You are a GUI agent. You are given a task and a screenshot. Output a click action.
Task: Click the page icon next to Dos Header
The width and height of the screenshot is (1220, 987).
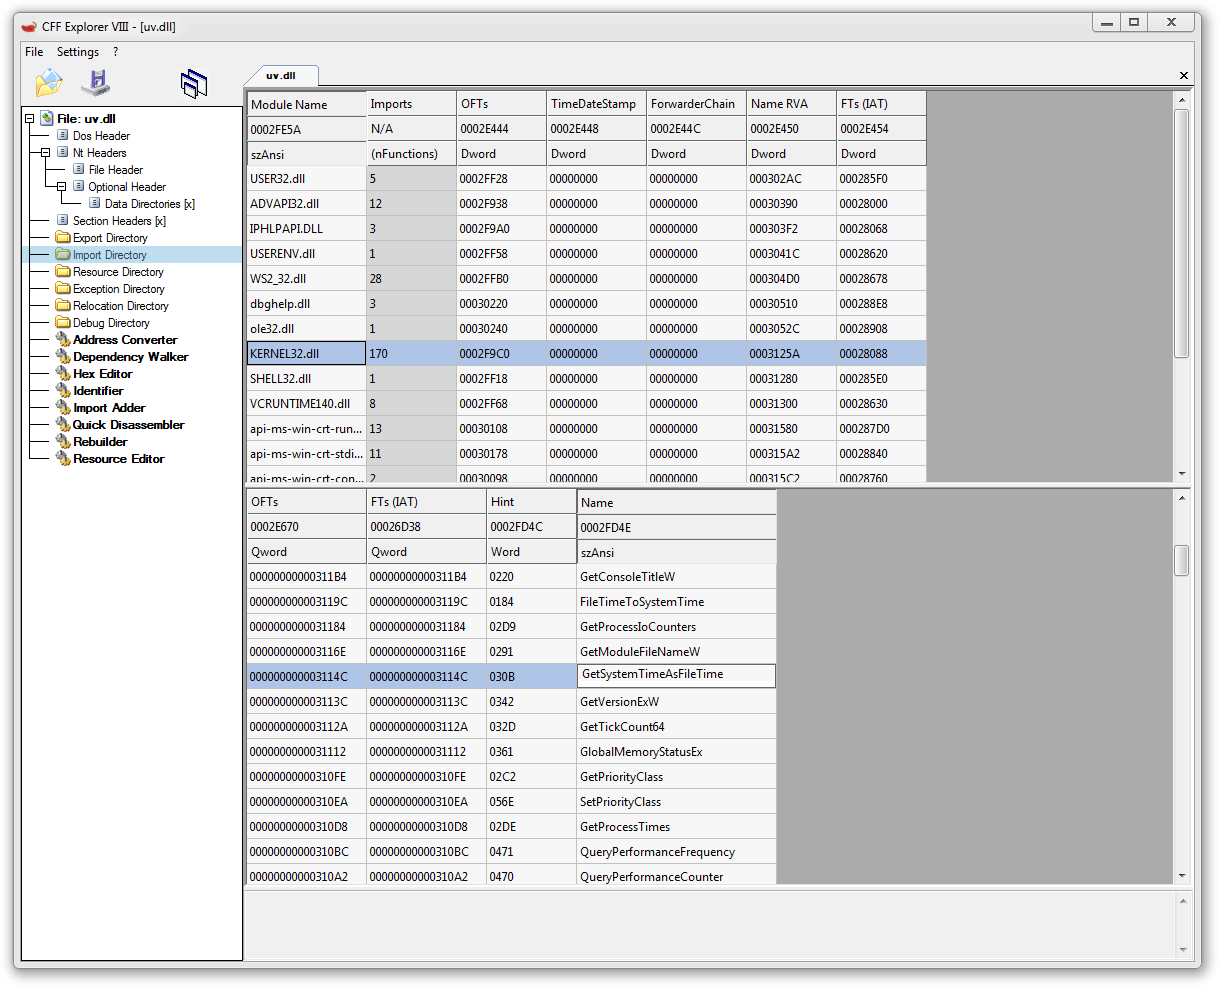coord(63,135)
